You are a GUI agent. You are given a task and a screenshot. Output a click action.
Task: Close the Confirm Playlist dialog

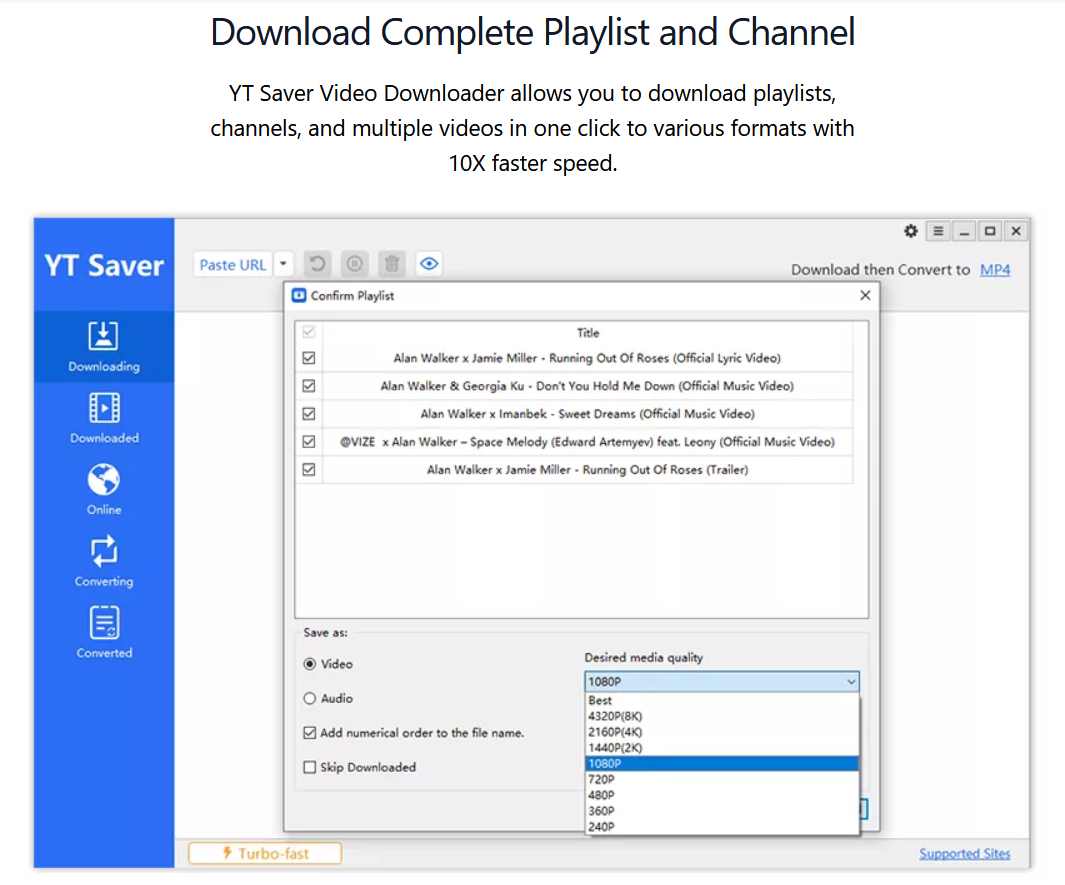(865, 295)
